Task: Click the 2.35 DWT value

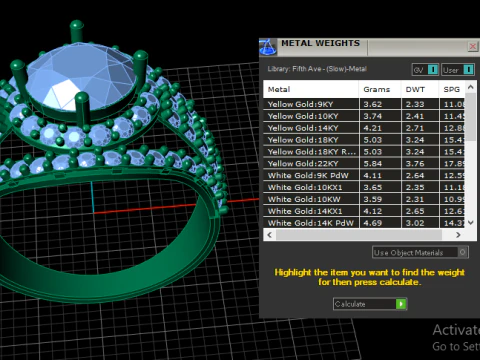Action: pyautogui.click(x=415, y=187)
